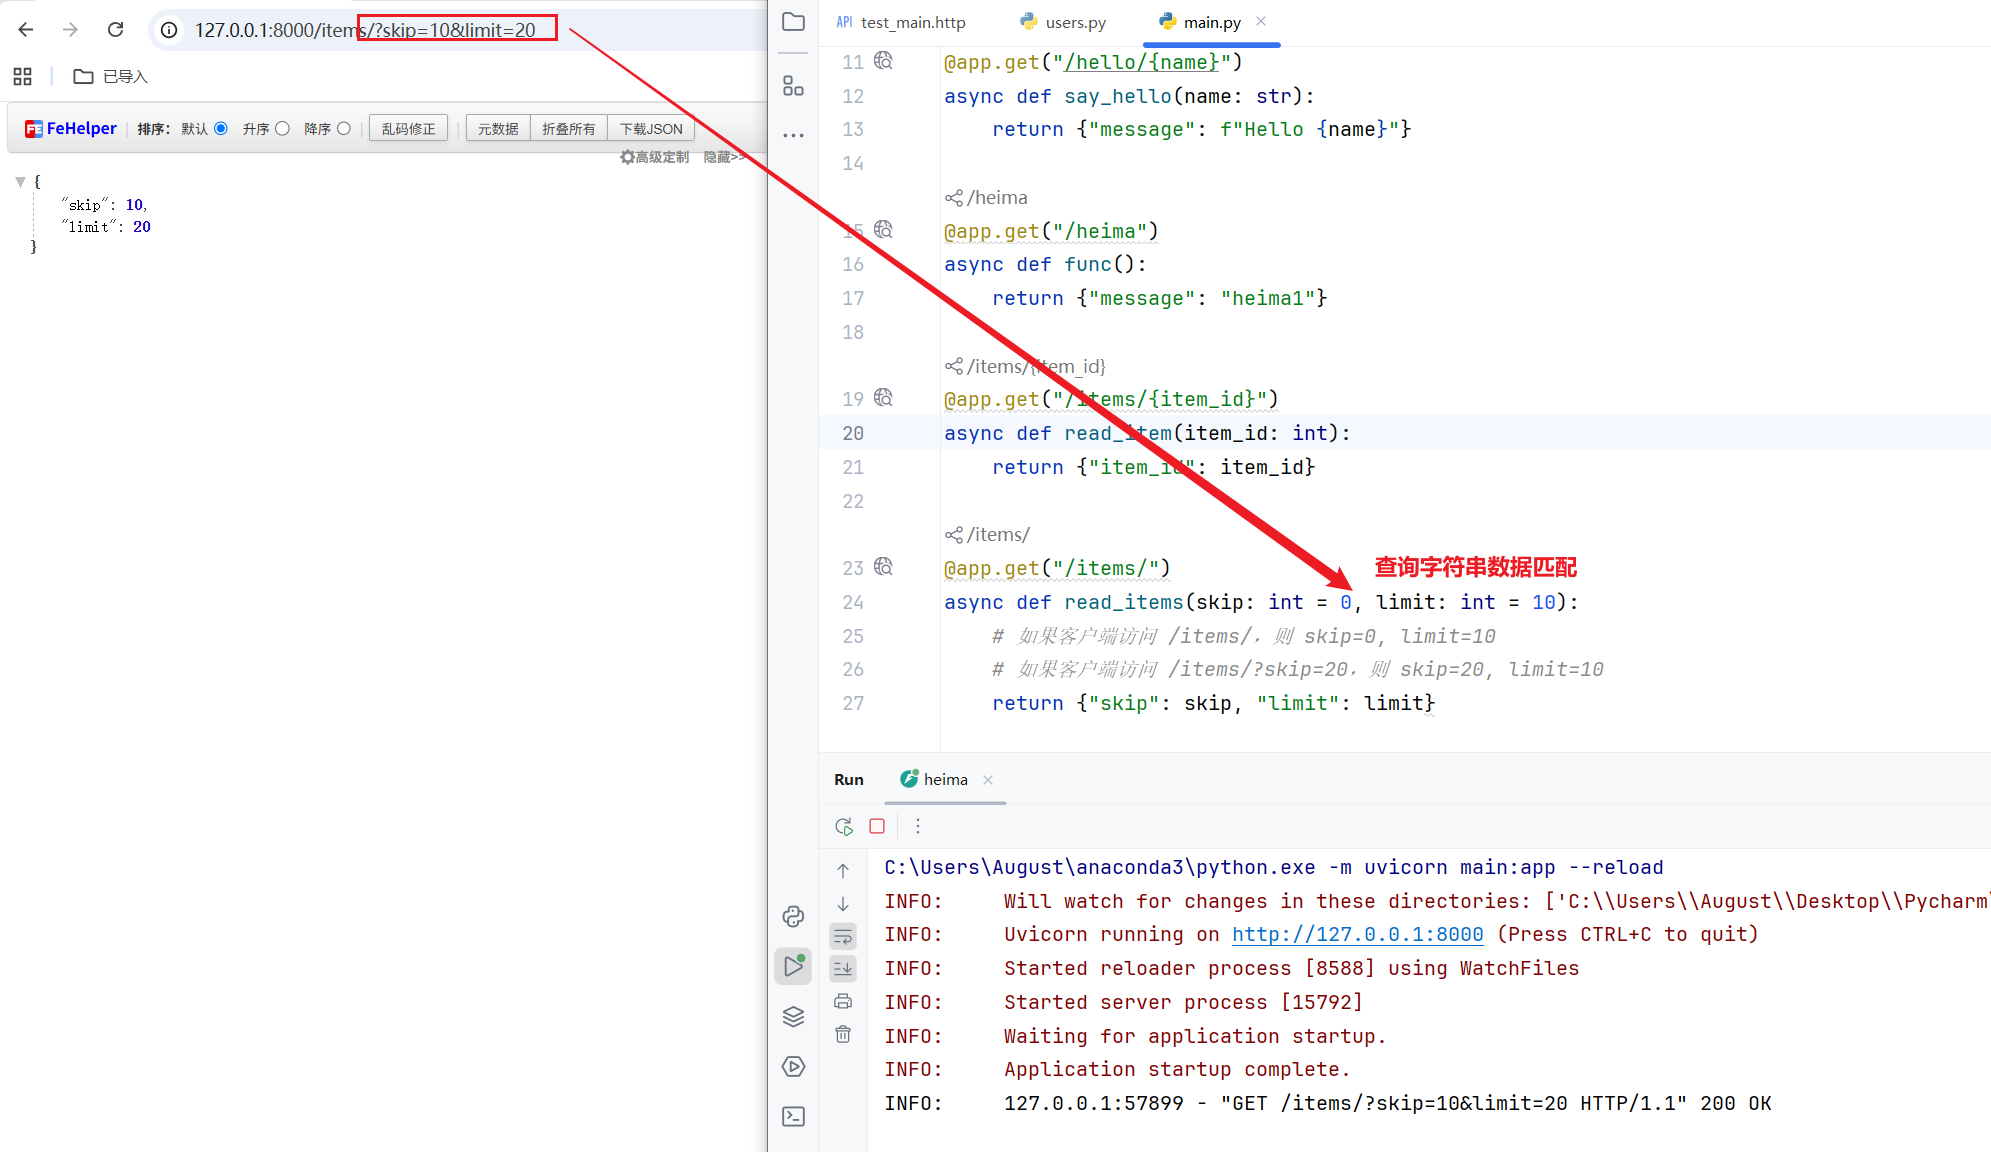
Task: Collapse the JSON root object triangle
Action: (20, 182)
